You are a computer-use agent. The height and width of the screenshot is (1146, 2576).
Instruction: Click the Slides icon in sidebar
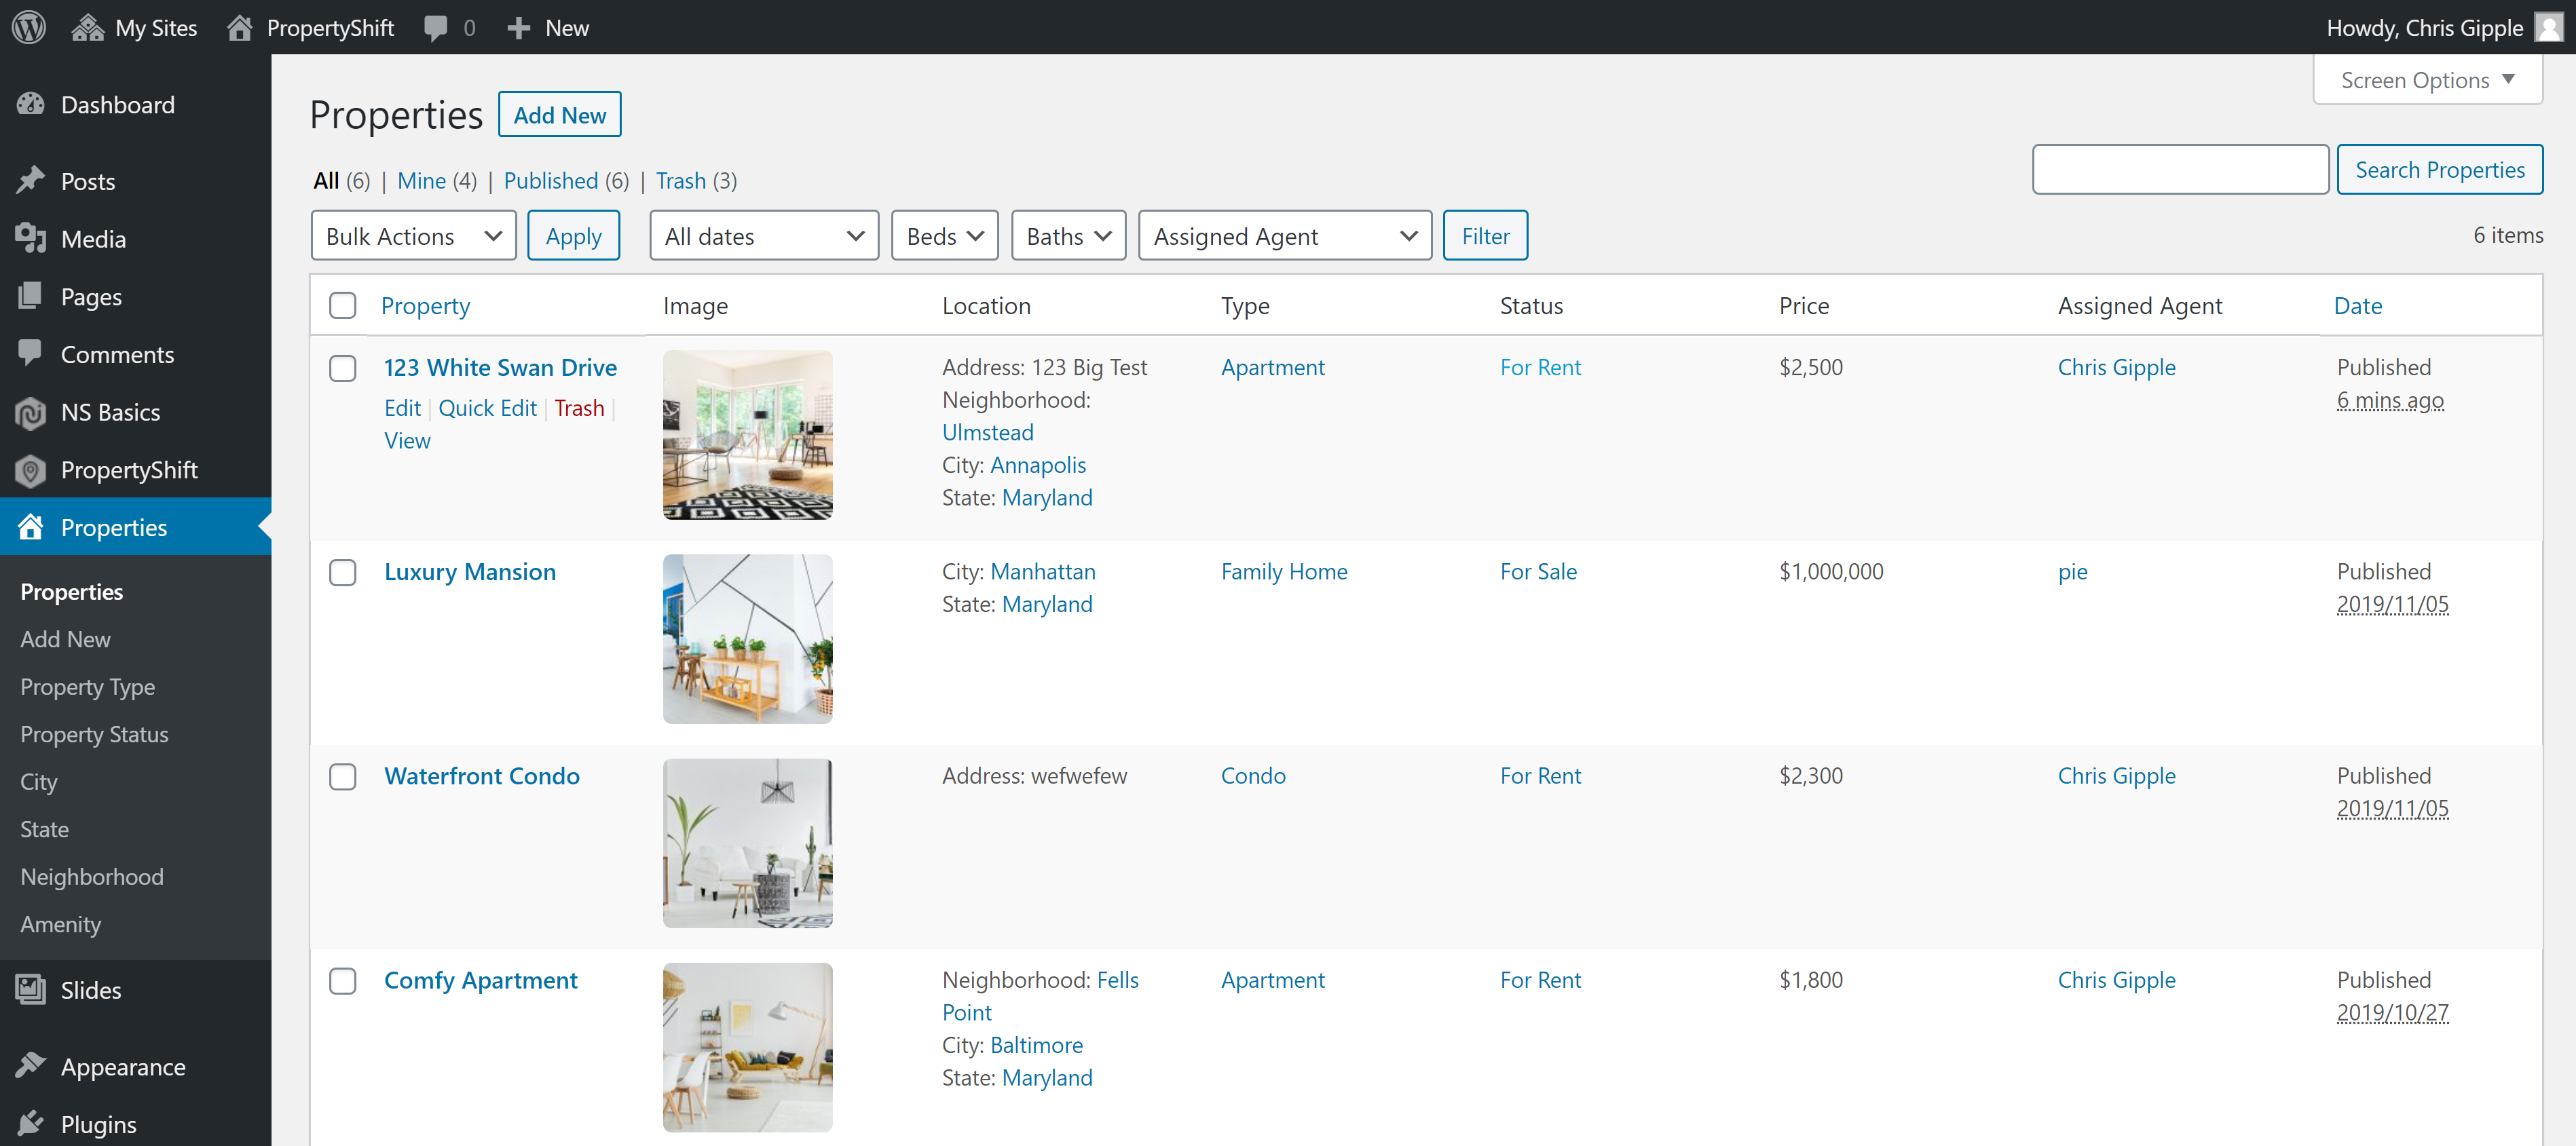point(31,989)
